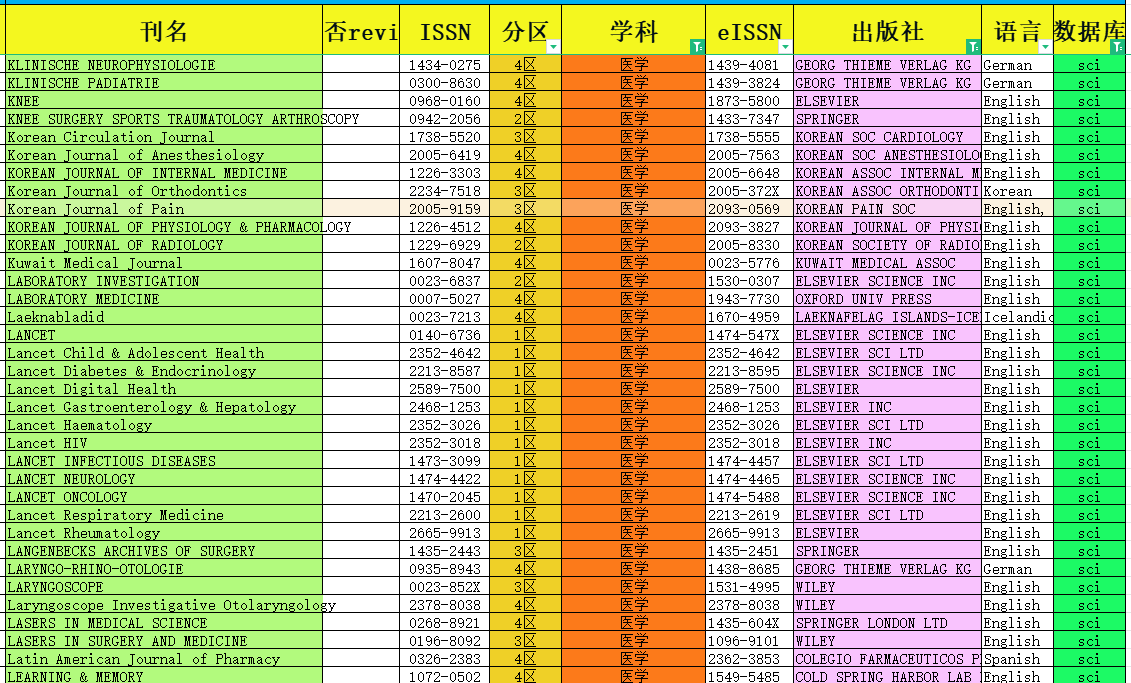Select the Korean Journal of Pain cell

click(x=164, y=209)
